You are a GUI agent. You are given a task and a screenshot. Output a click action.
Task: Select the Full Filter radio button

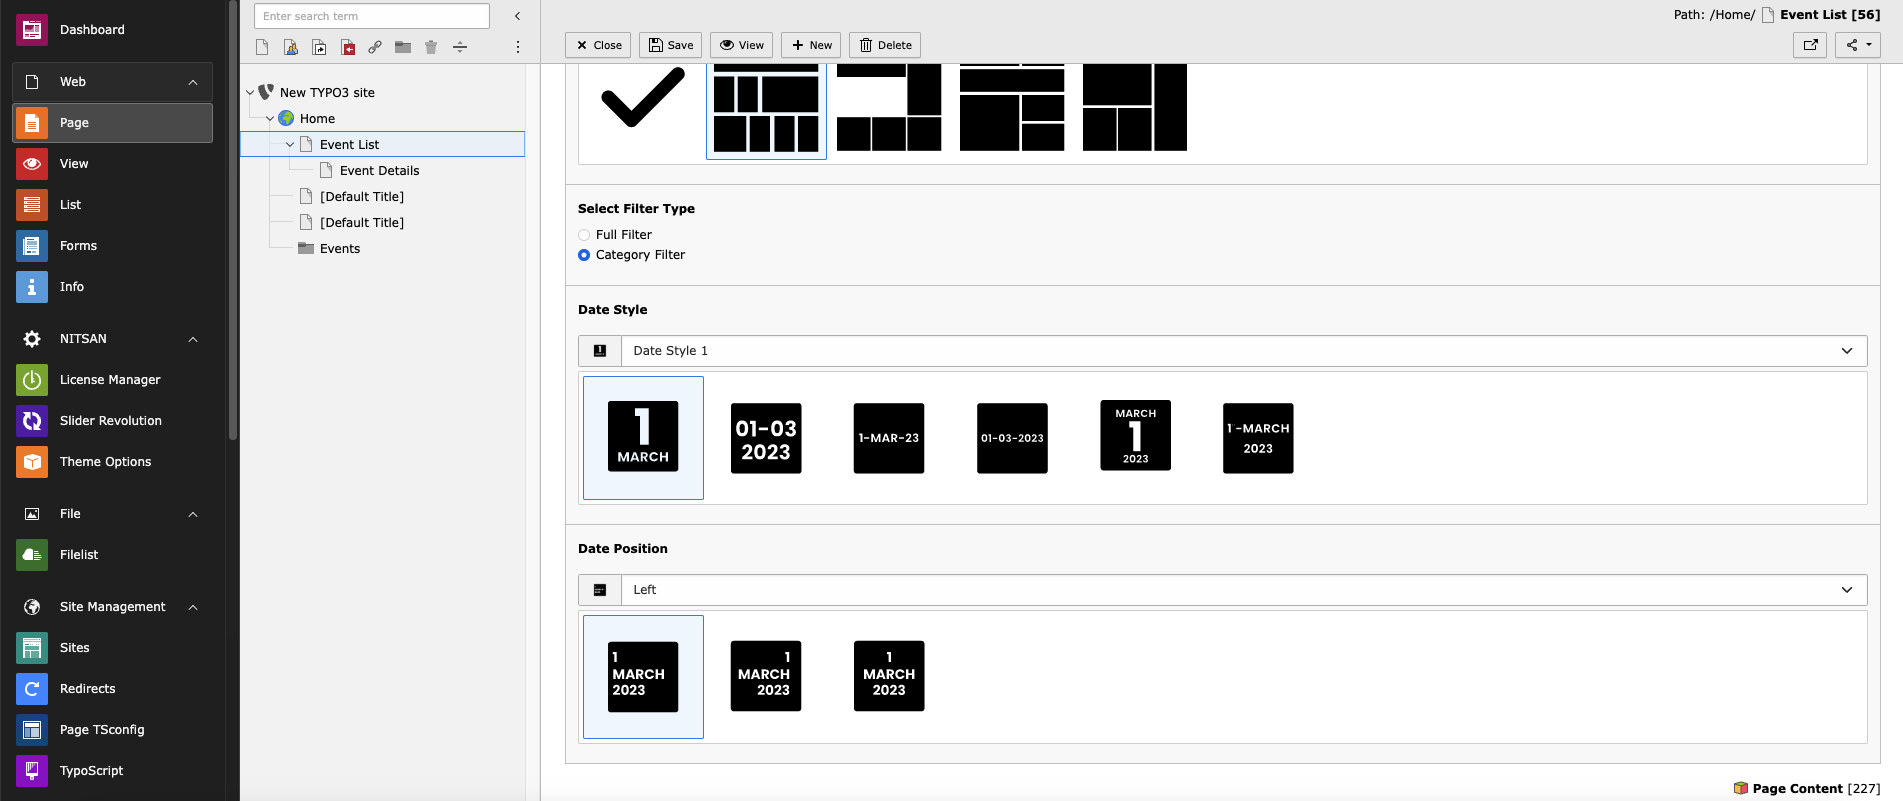coord(584,235)
